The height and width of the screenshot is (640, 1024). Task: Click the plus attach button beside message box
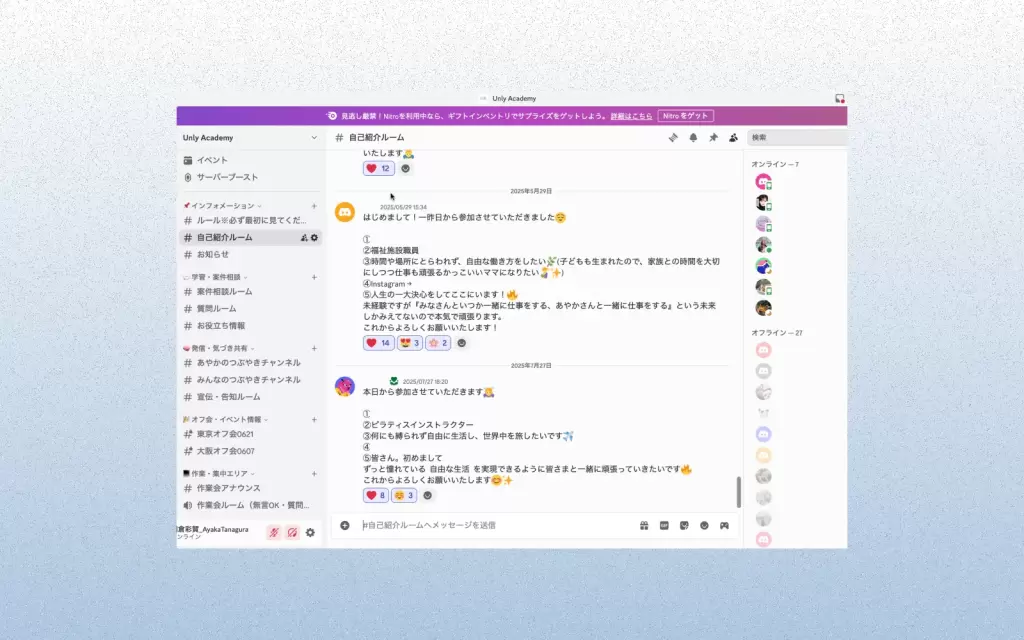[345, 525]
